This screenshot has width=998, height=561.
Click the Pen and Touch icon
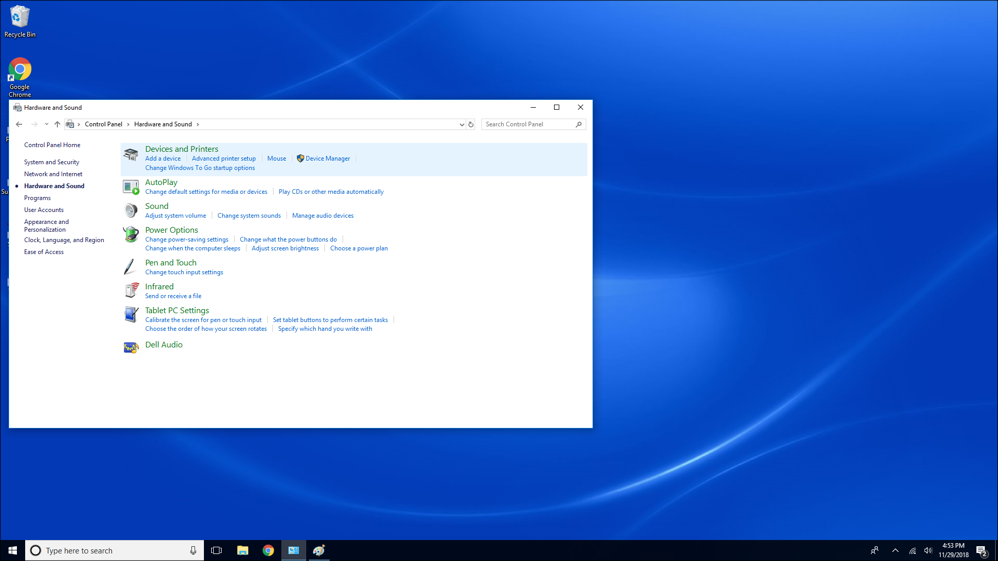[x=130, y=267]
